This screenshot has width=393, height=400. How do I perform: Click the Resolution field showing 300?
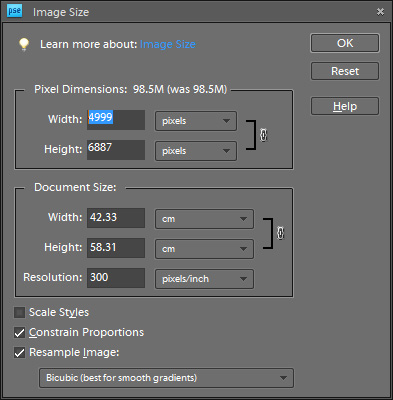[116, 278]
